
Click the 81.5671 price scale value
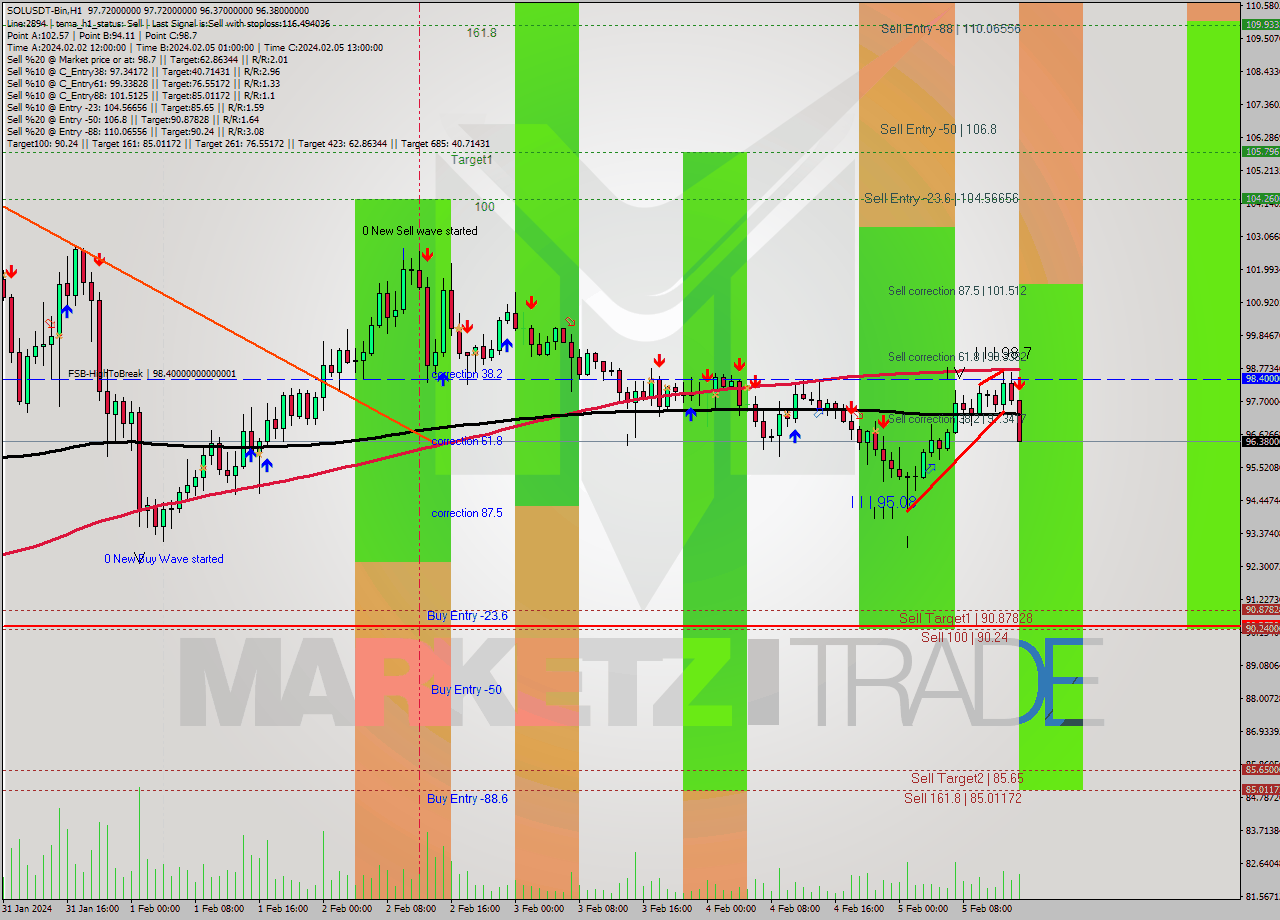pos(1262,896)
